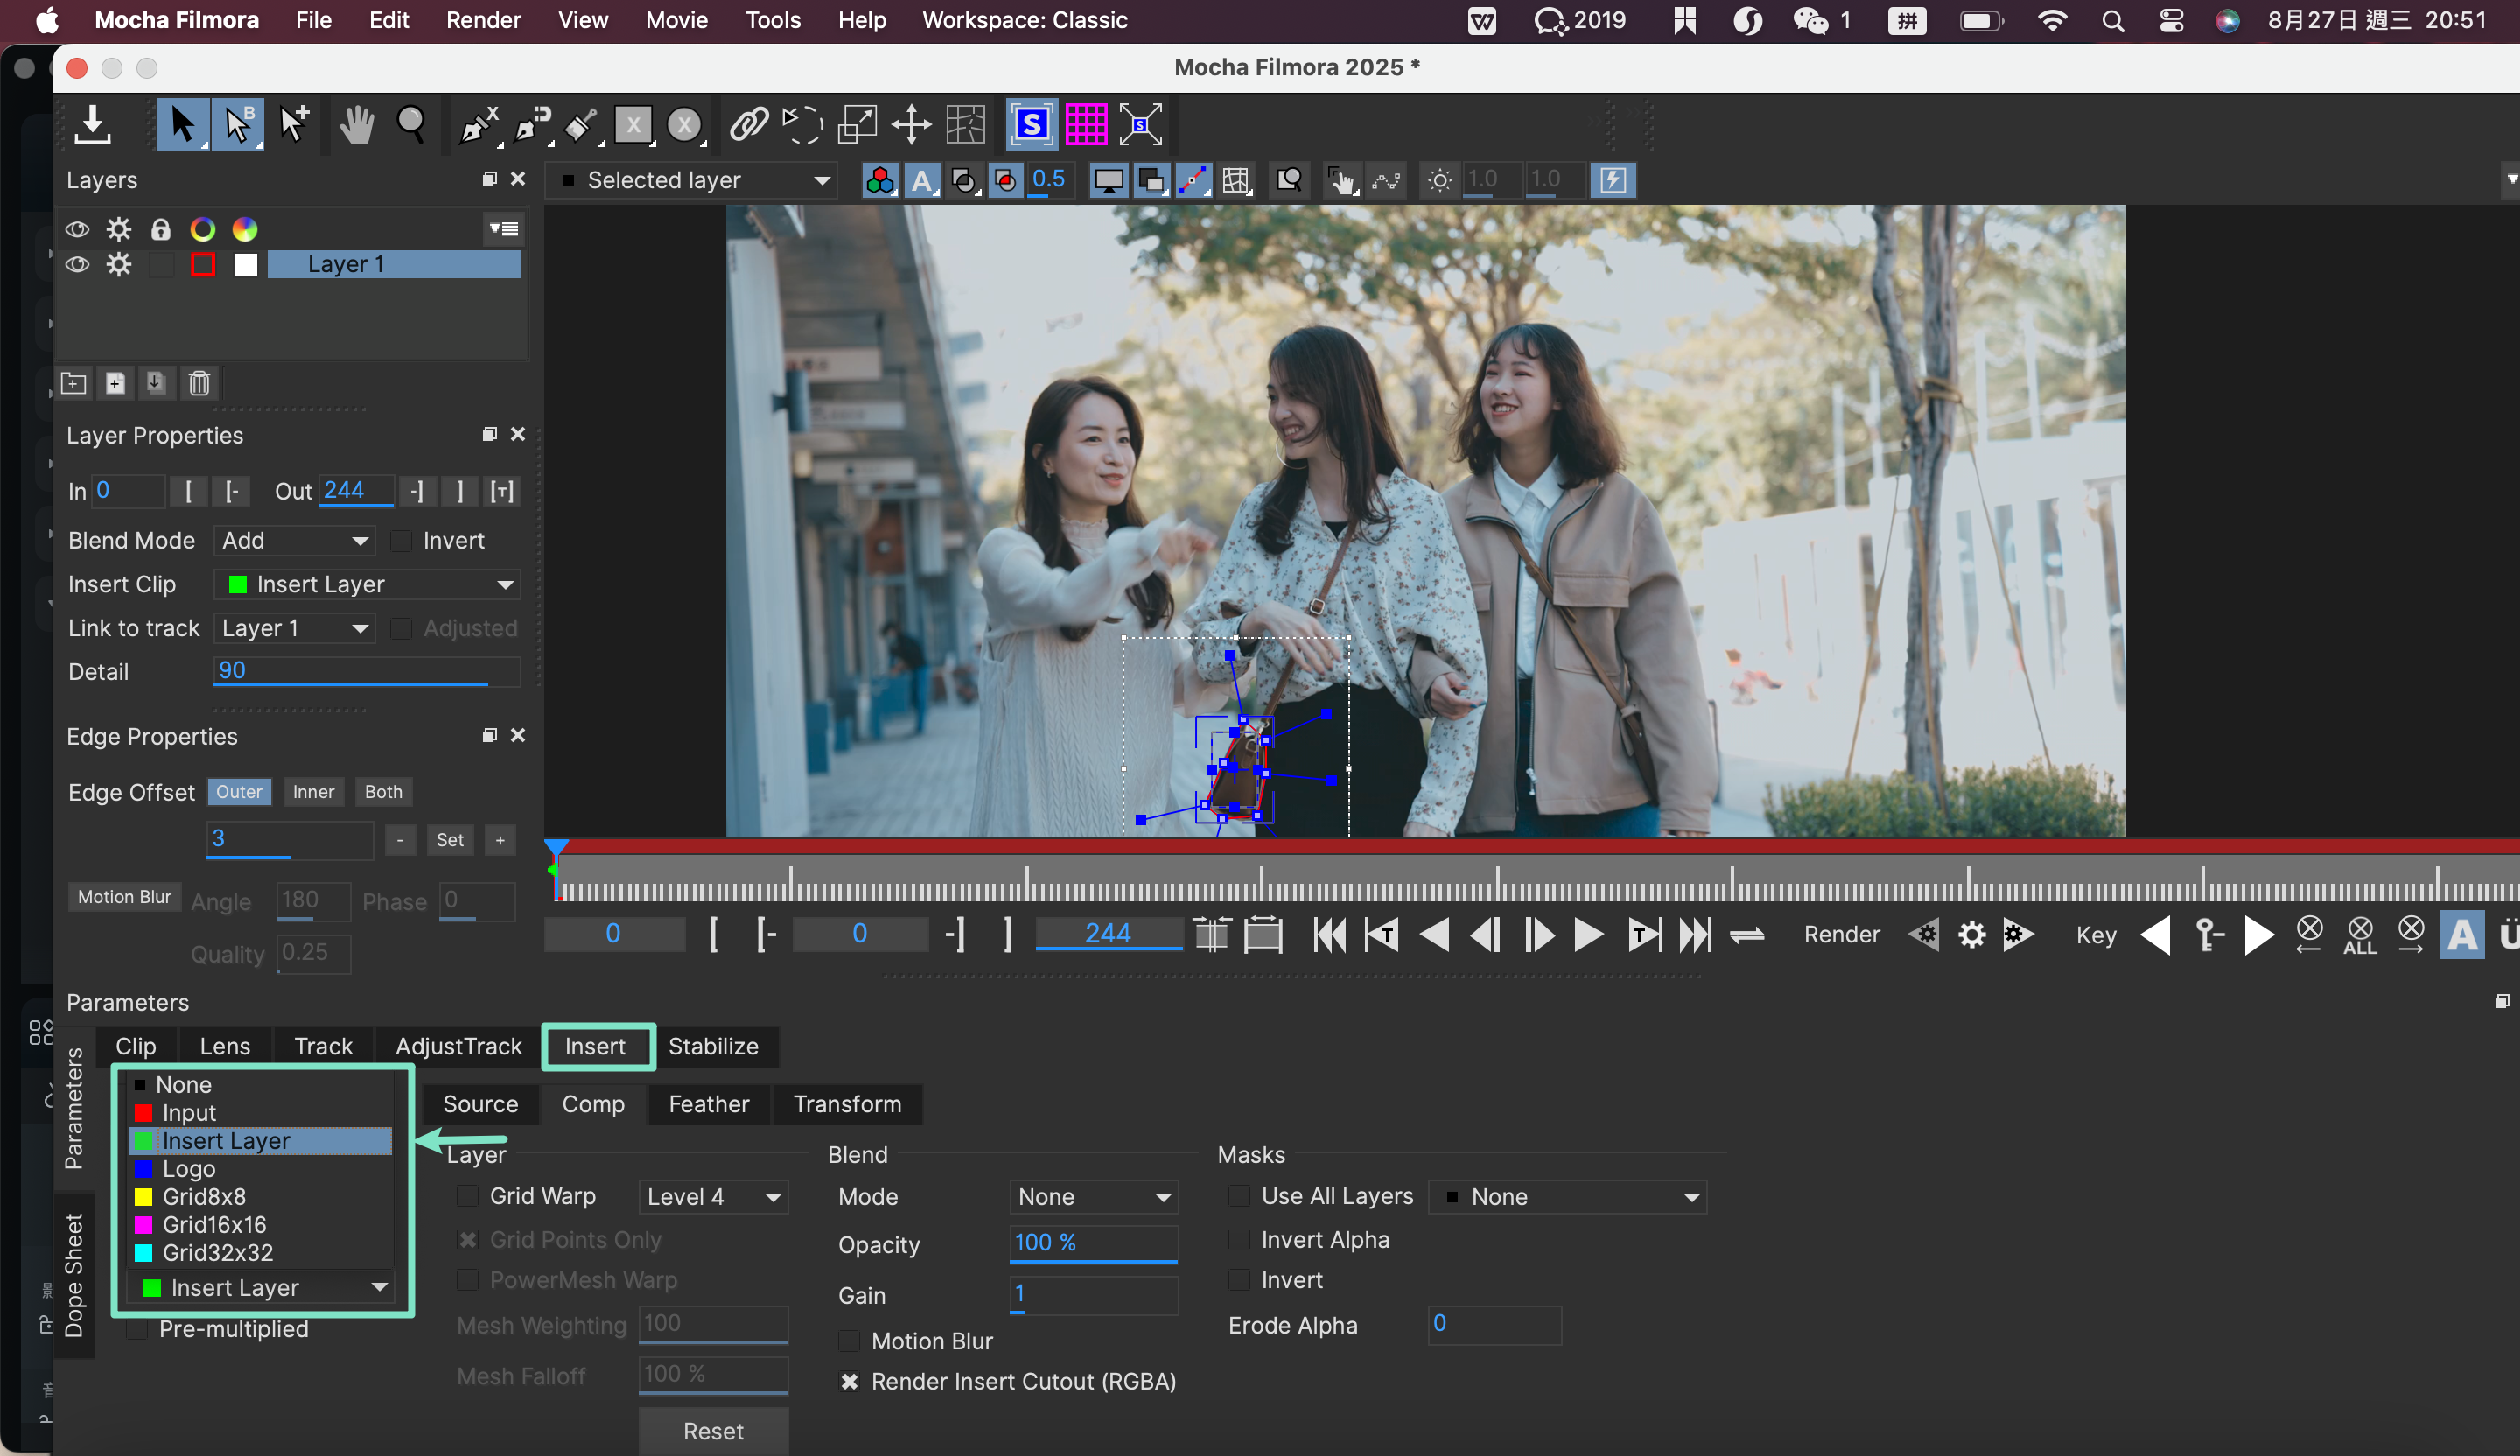Select the Move cross-arrow tool

911,125
